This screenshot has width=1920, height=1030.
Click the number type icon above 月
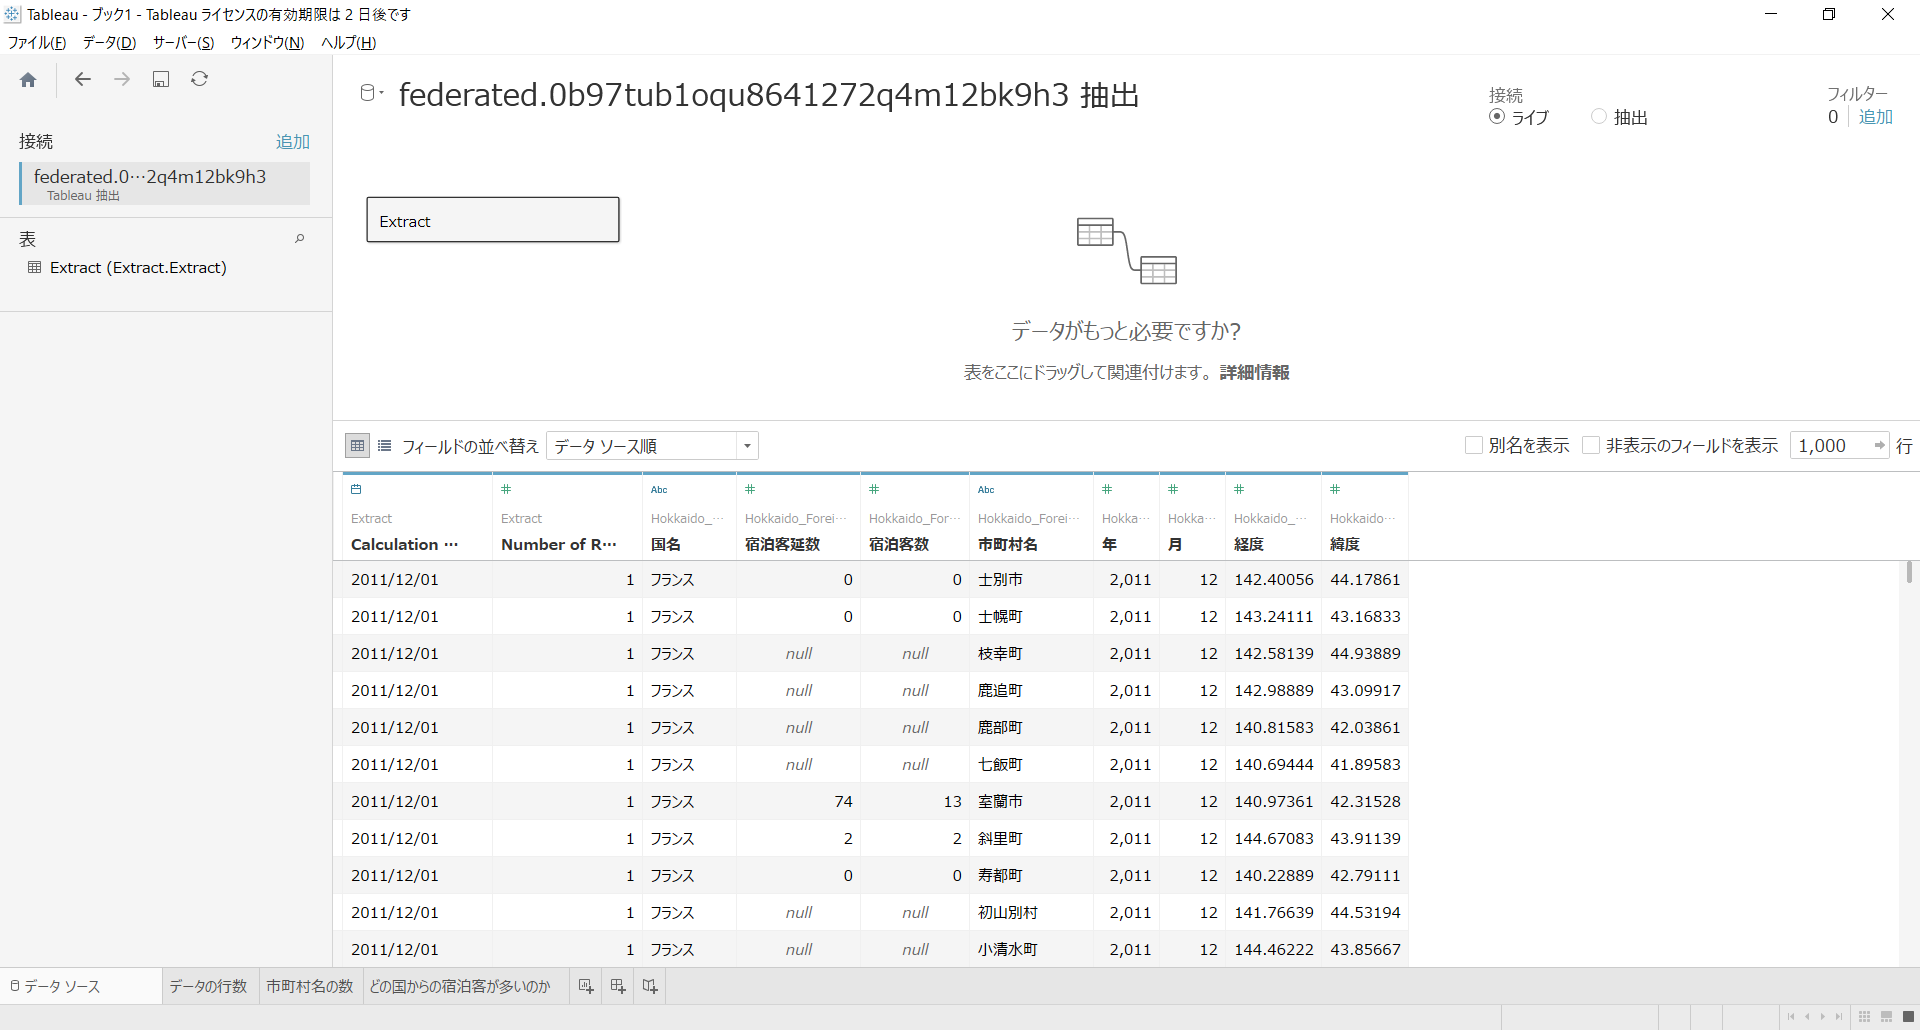[x=1173, y=489]
